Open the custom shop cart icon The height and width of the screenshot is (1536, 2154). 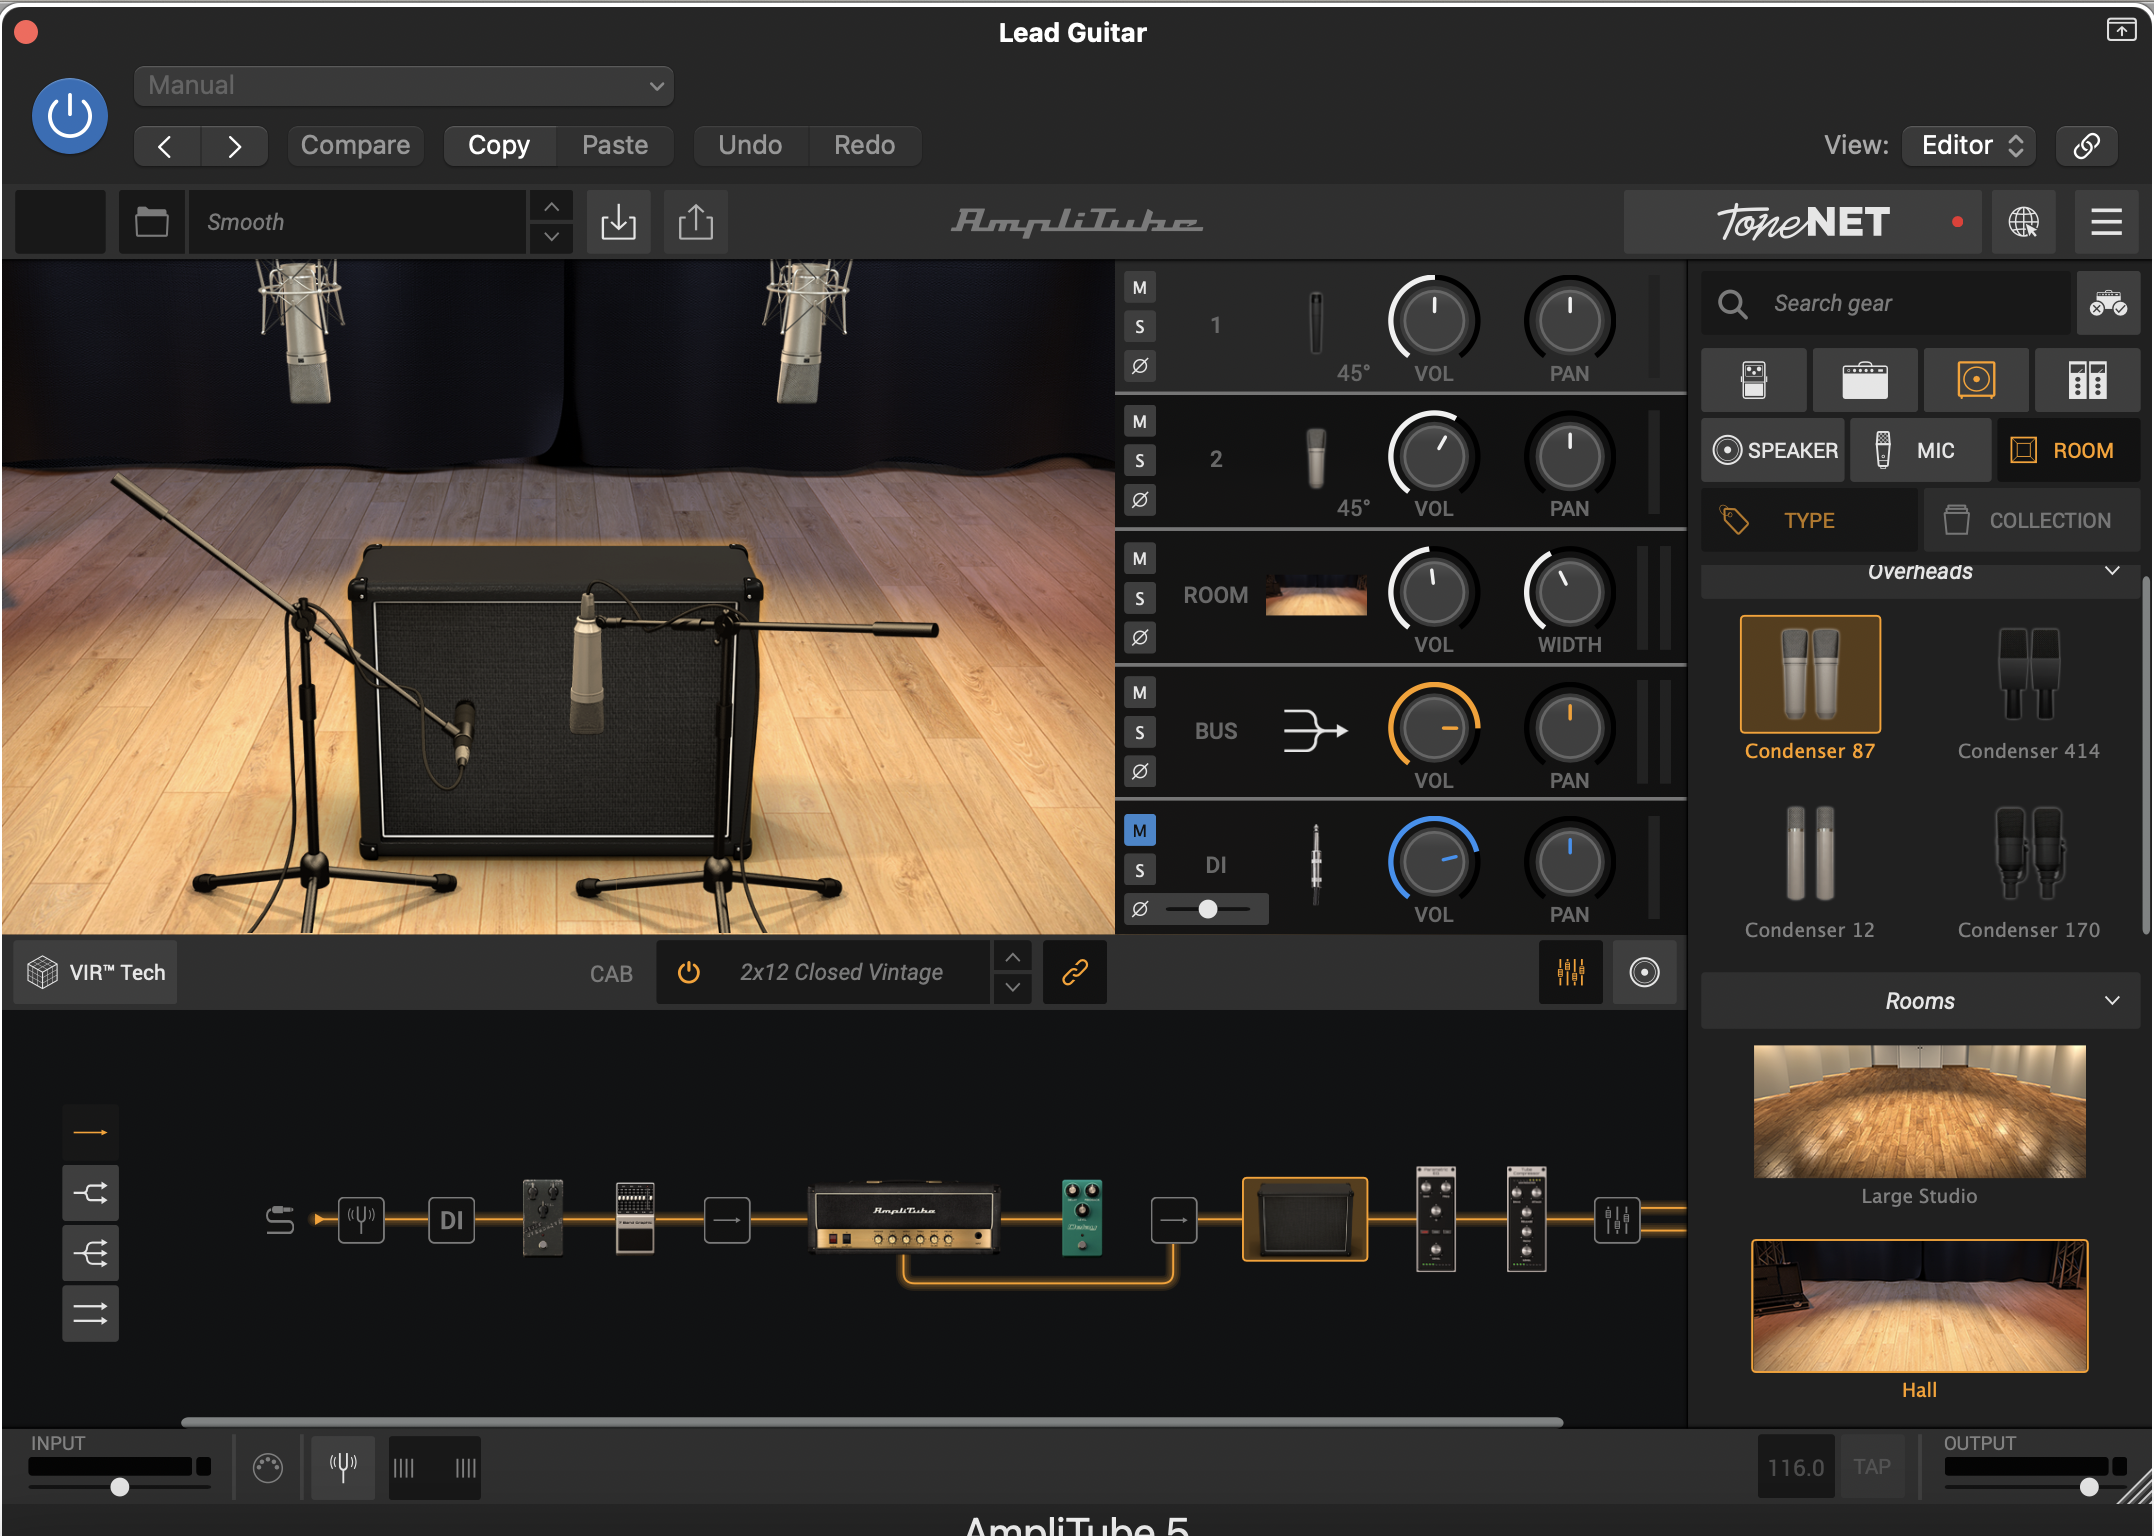coord(2108,303)
